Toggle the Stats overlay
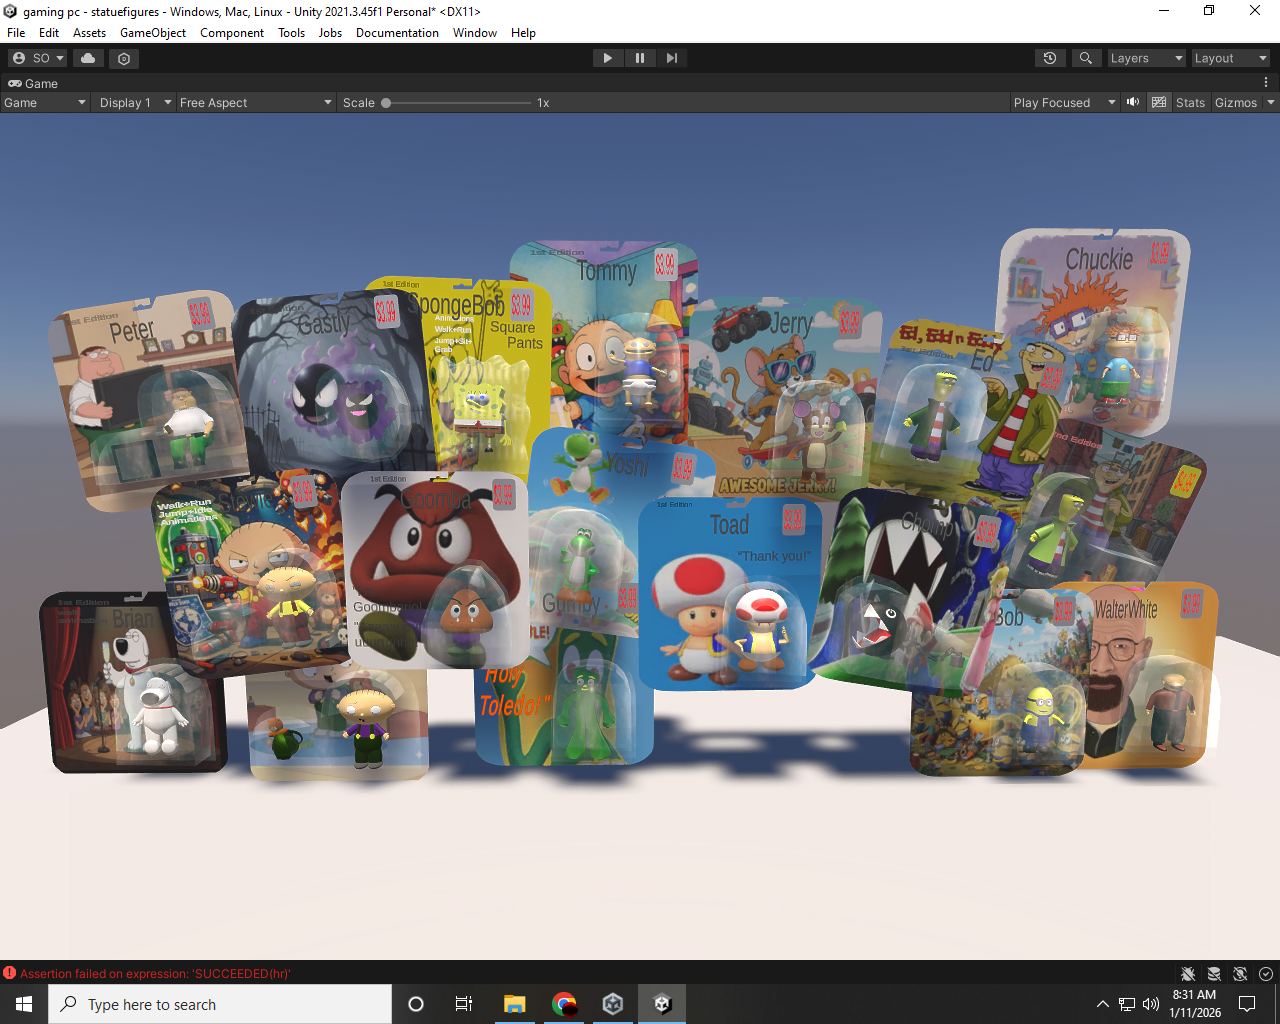 (1190, 102)
